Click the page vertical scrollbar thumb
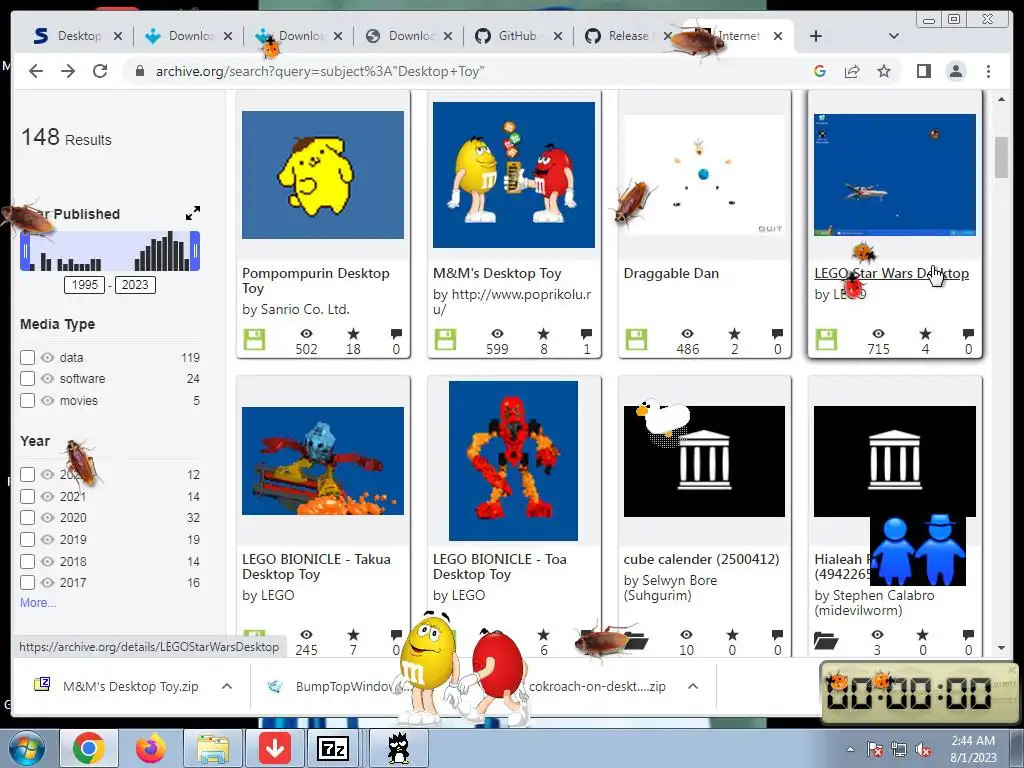1024x768 pixels. 1001,157
